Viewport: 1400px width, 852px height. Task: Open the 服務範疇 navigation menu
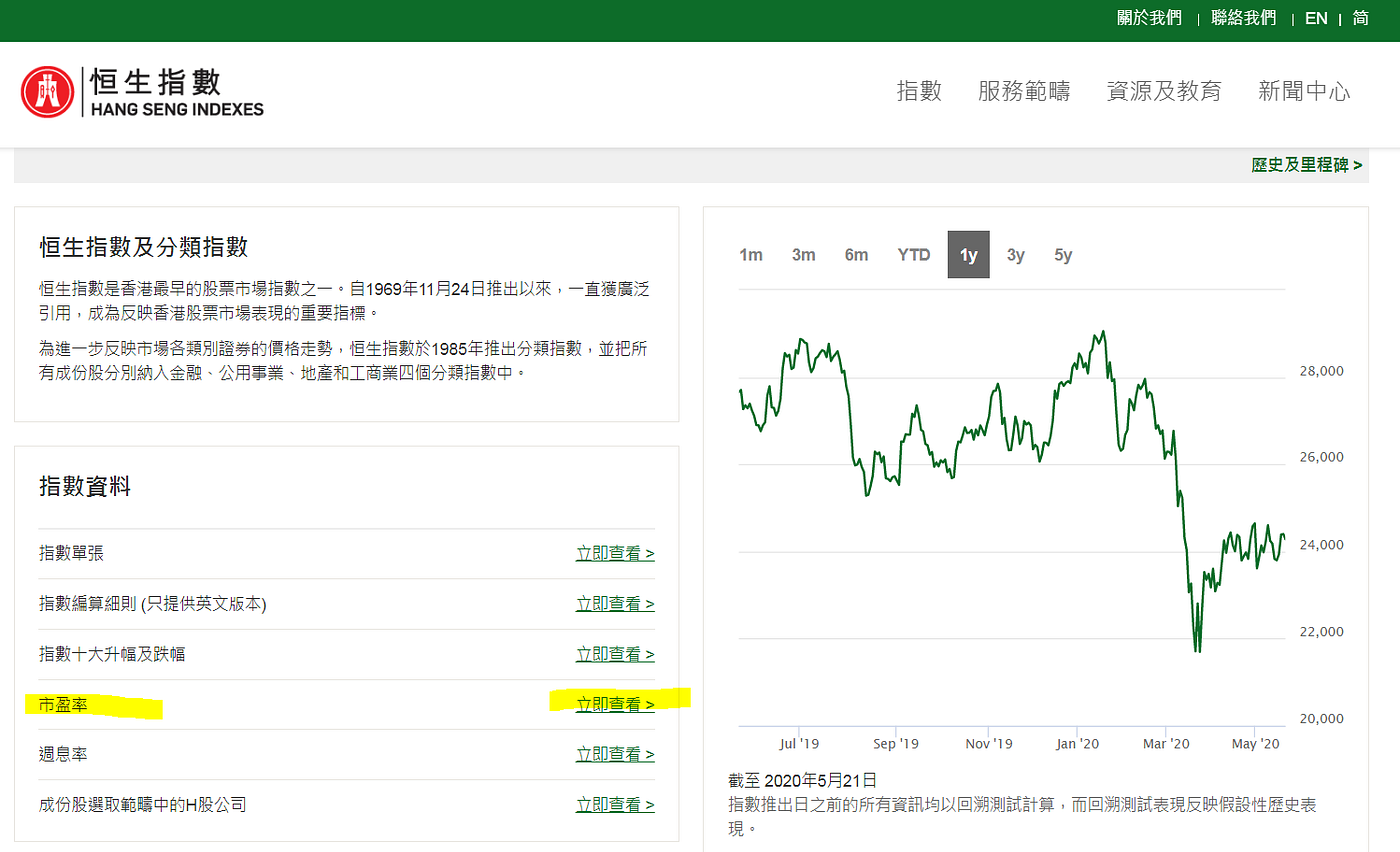pos(1024,92)
